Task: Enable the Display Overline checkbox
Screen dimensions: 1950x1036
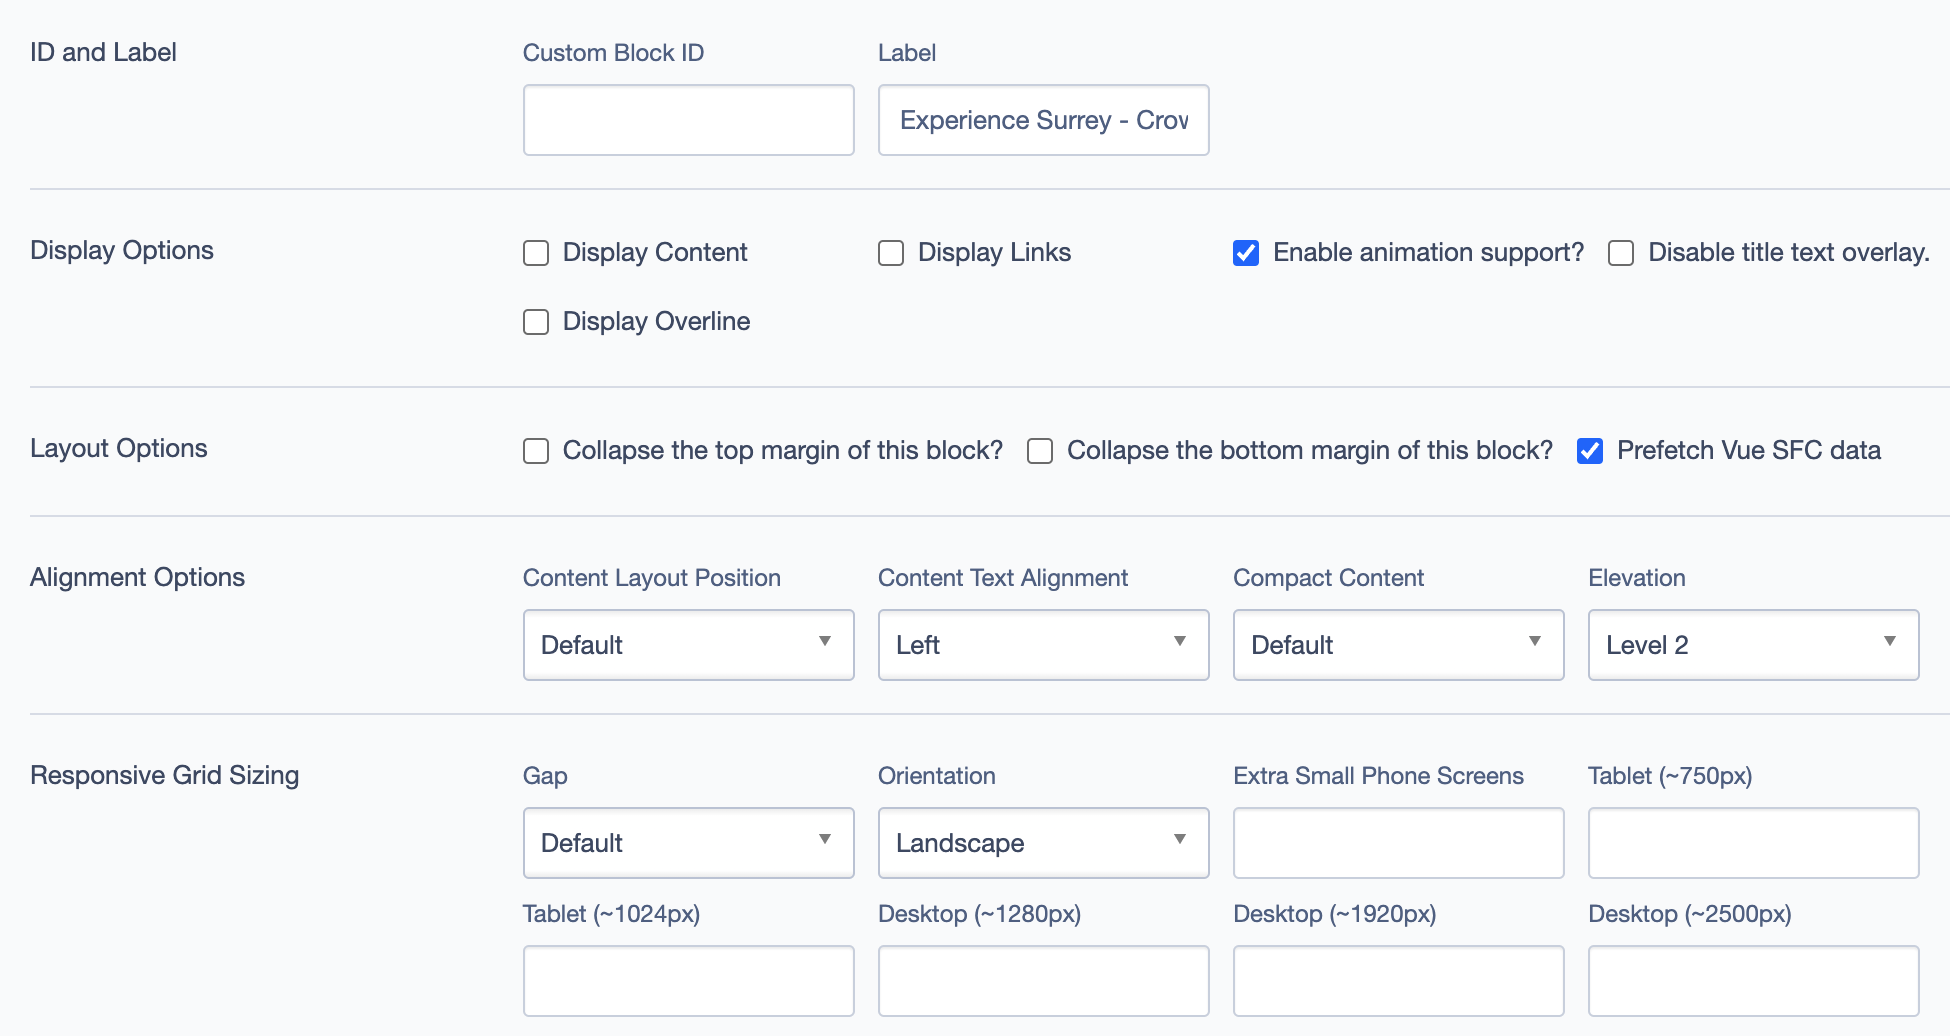Action: click(537, 322)
